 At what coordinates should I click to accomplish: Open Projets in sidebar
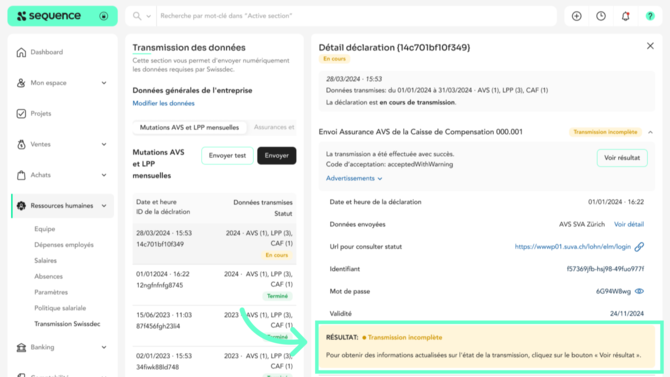(x=41, y=114)
